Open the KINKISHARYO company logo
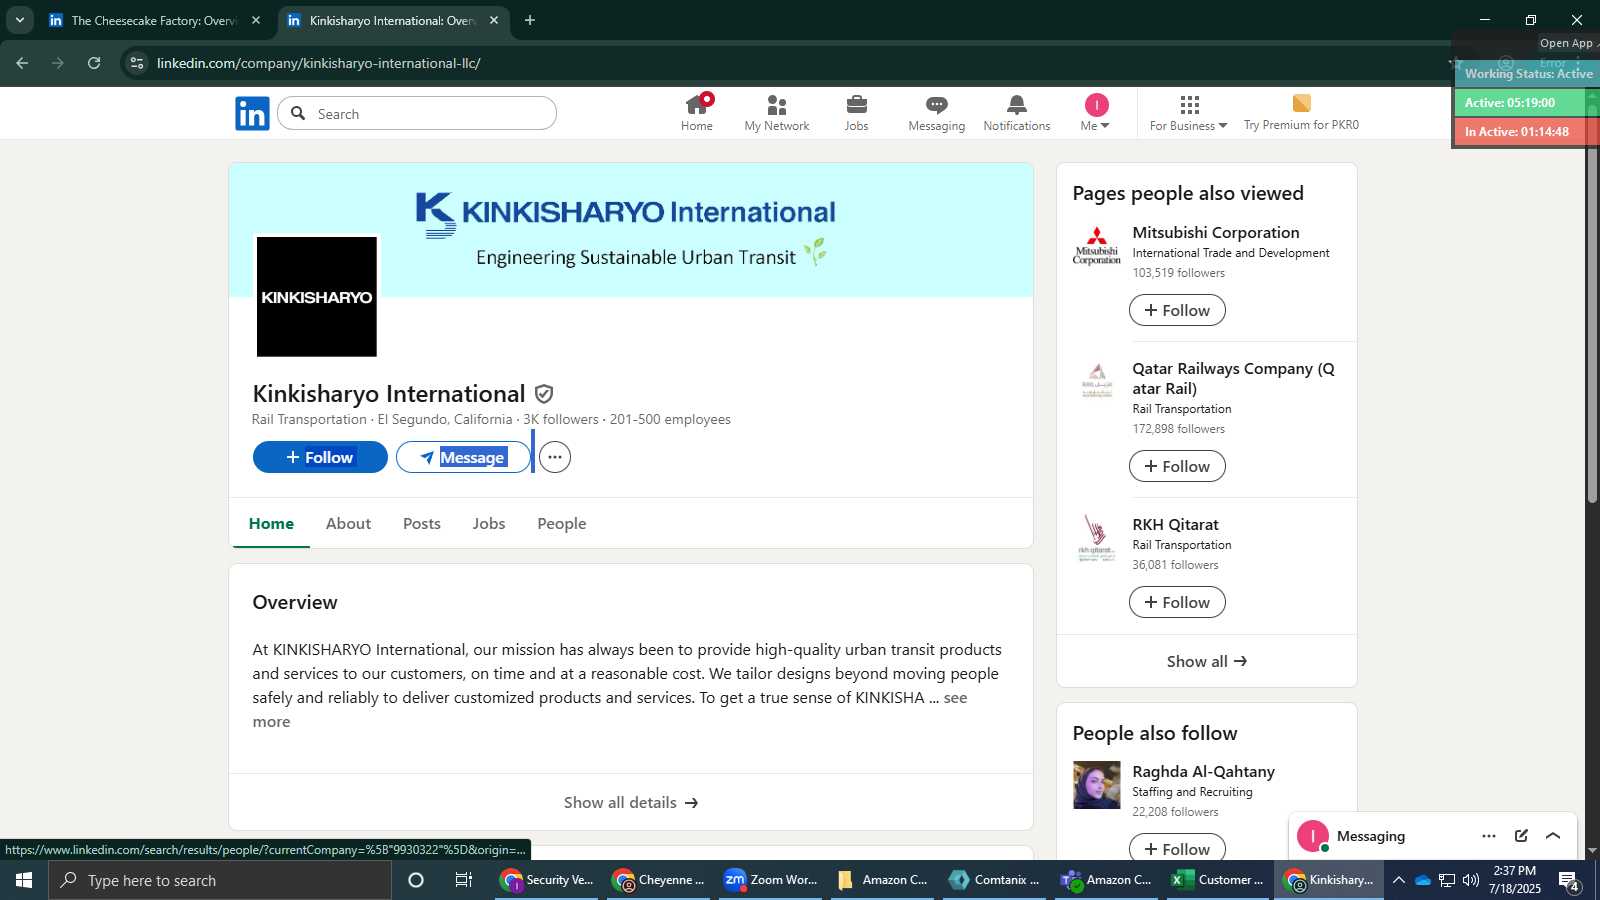This screenshot has height=900, width=1600. [x=317, y=297]
